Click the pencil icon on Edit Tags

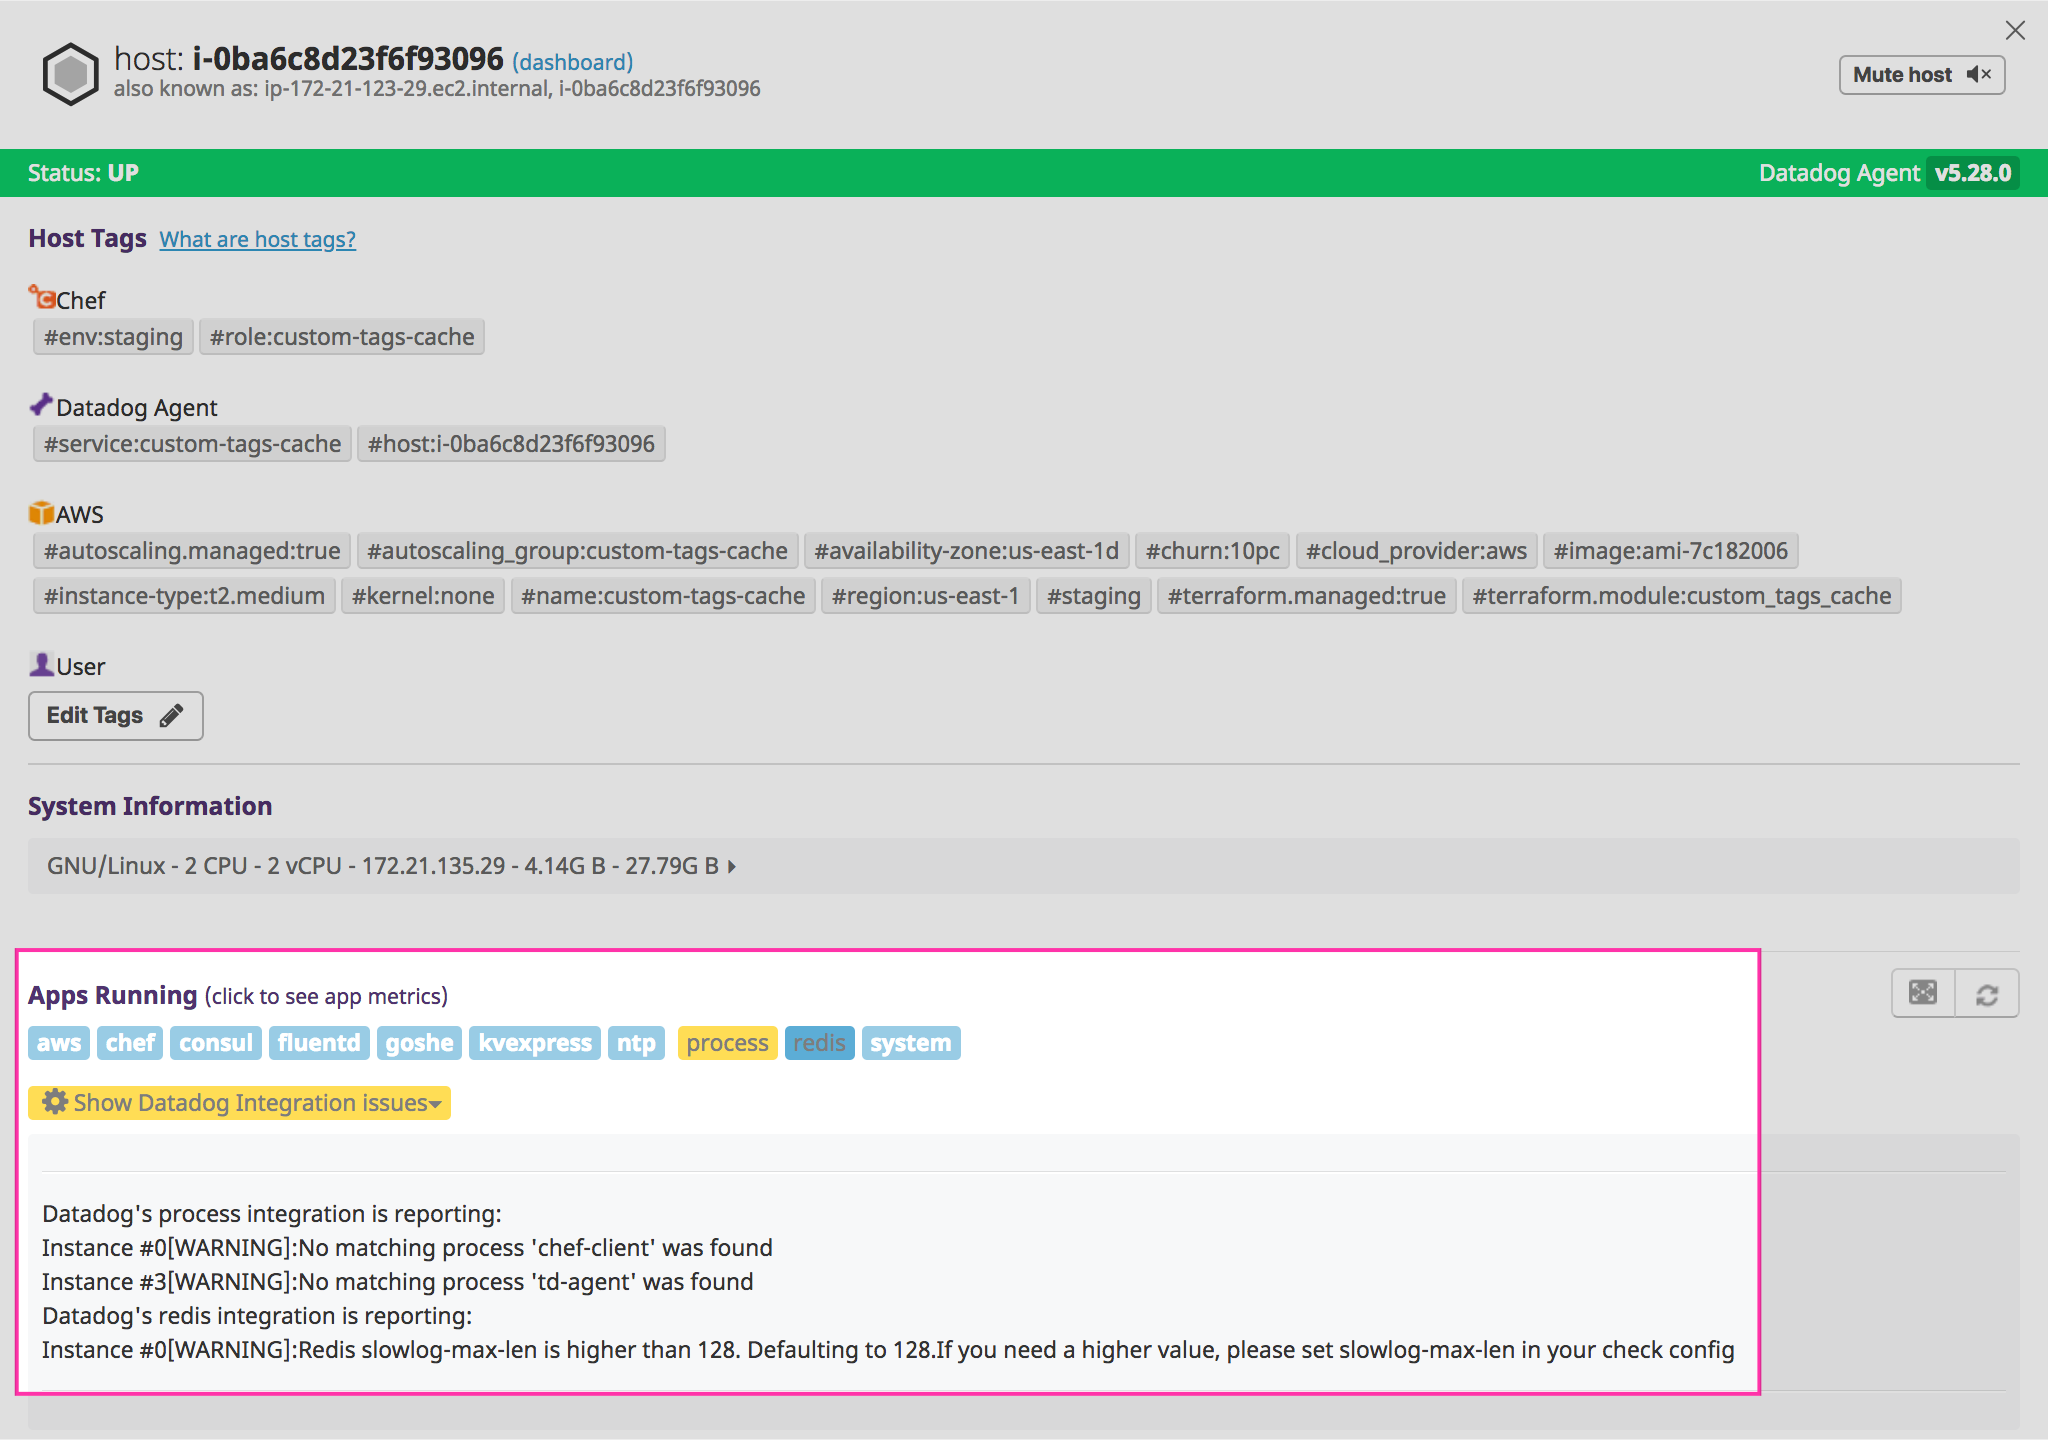pyautogui.click(x=172, y=715)
